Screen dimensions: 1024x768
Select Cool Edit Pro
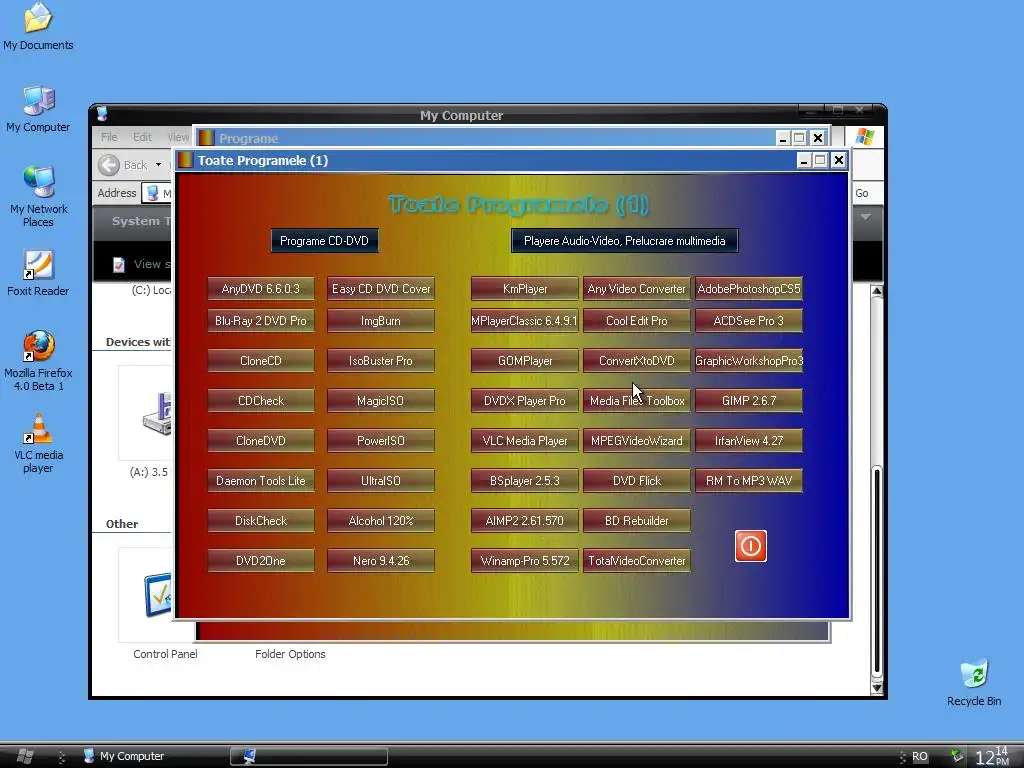coord(637,321)
